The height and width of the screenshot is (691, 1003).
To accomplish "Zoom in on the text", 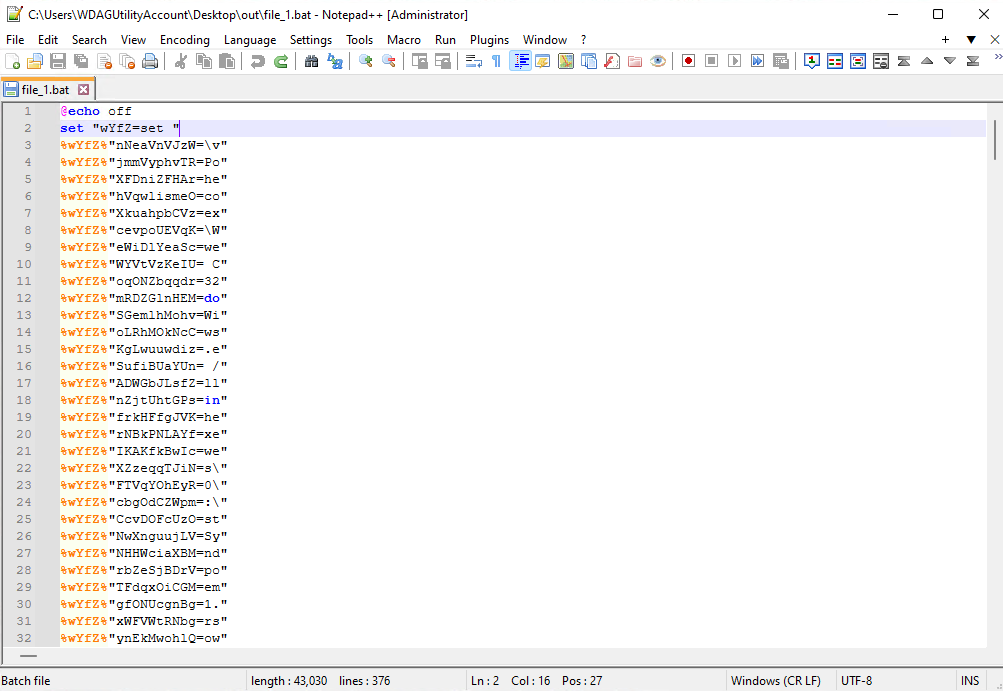I will [364, 60].
